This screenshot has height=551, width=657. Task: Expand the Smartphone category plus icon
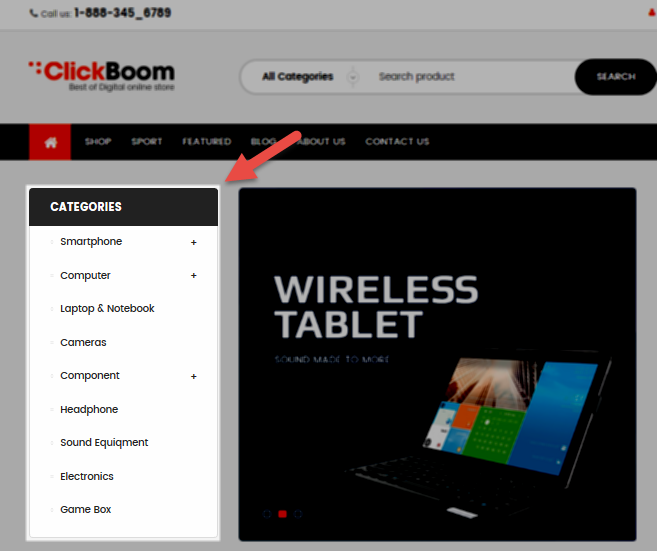tap(194, 242)
